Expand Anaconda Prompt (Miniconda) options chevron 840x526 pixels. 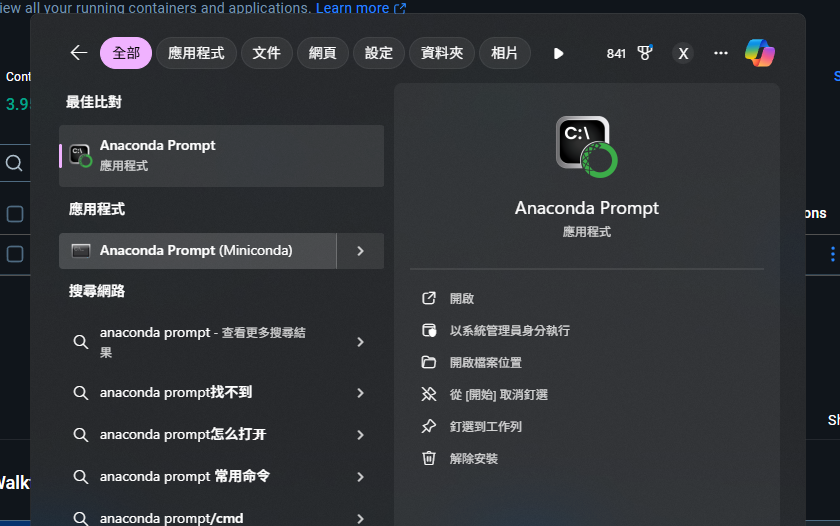pos(361,251)
